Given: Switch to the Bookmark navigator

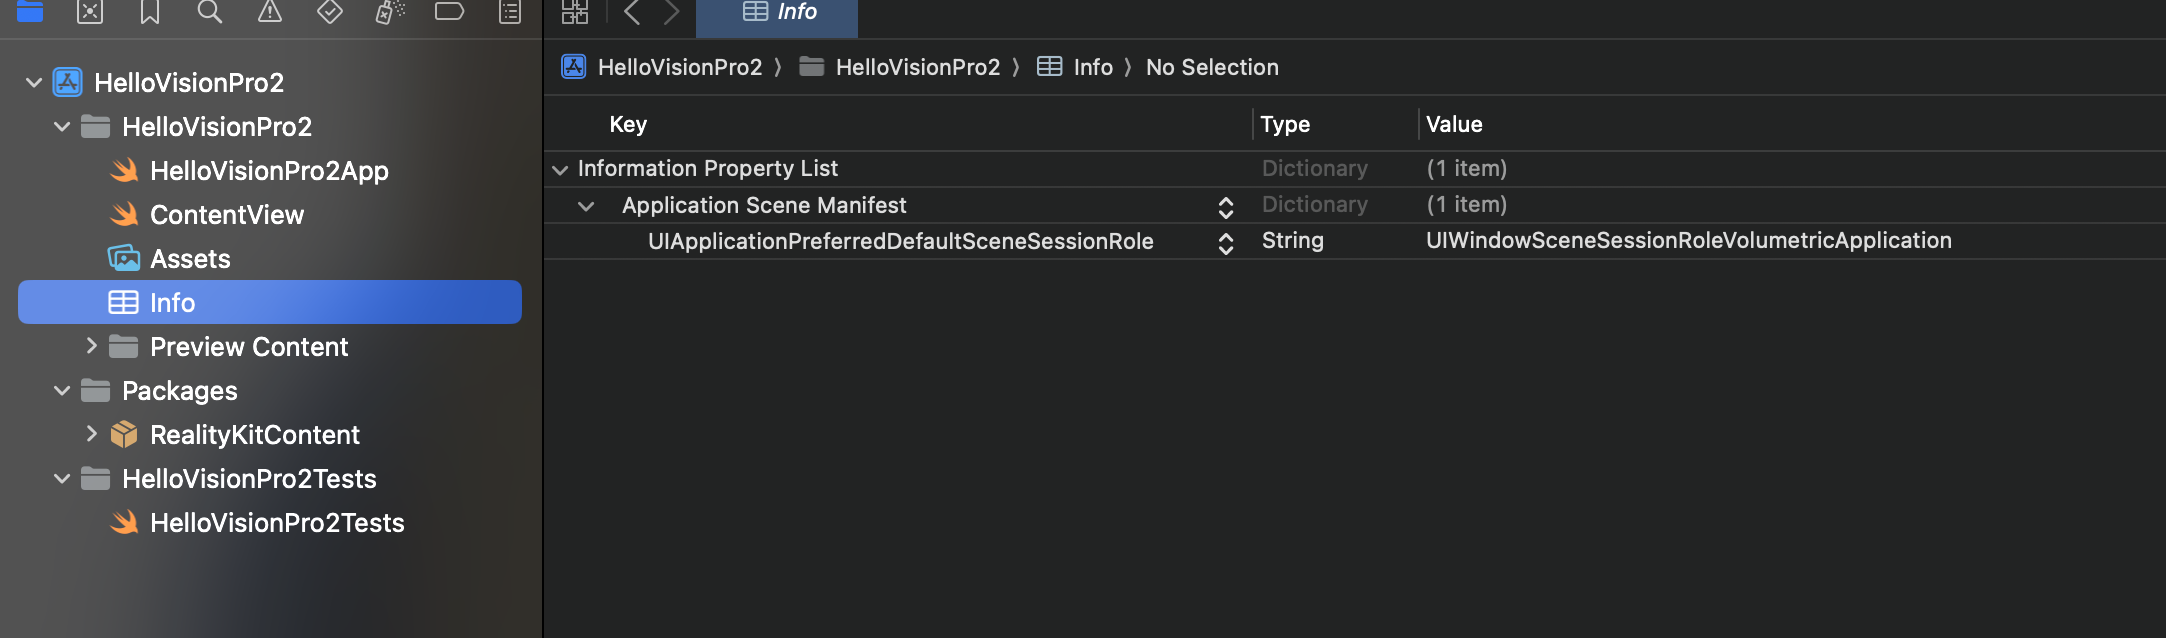Looking at the screenshot, I should coord(150,12).
